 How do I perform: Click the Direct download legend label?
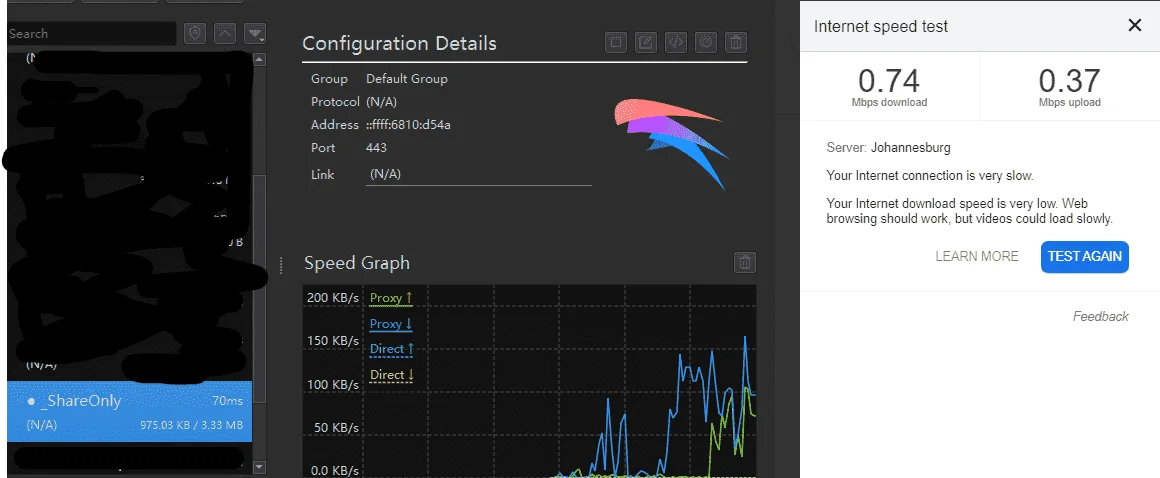(x=391, y=375)
